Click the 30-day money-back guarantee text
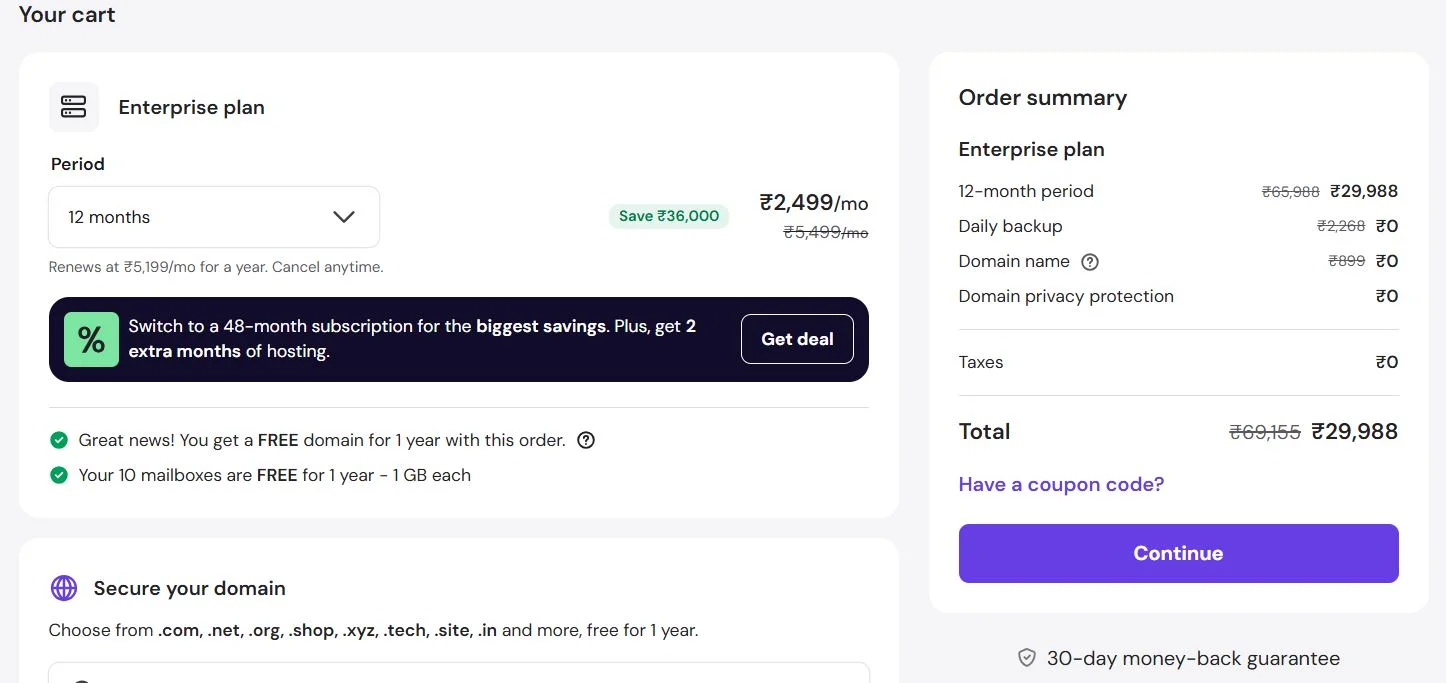This screenshot has width=1446, height=683. 1193,658
